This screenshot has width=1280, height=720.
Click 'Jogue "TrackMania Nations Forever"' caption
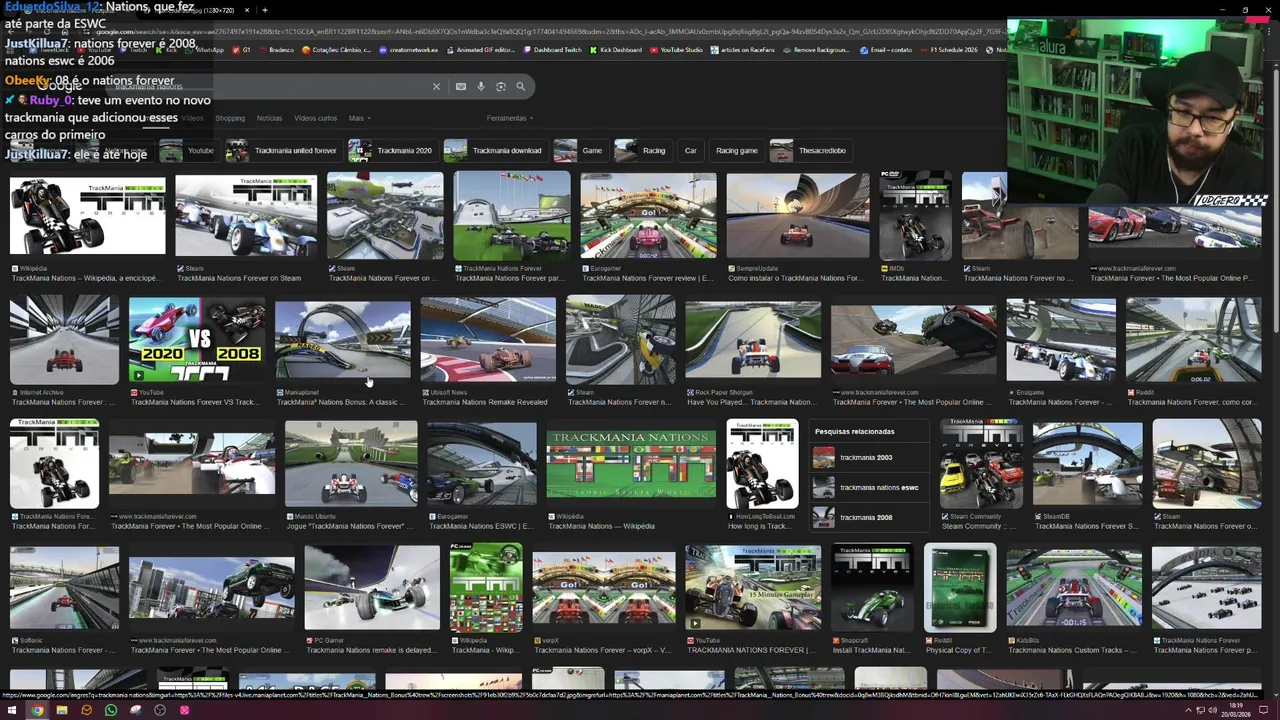click(350, 526)
